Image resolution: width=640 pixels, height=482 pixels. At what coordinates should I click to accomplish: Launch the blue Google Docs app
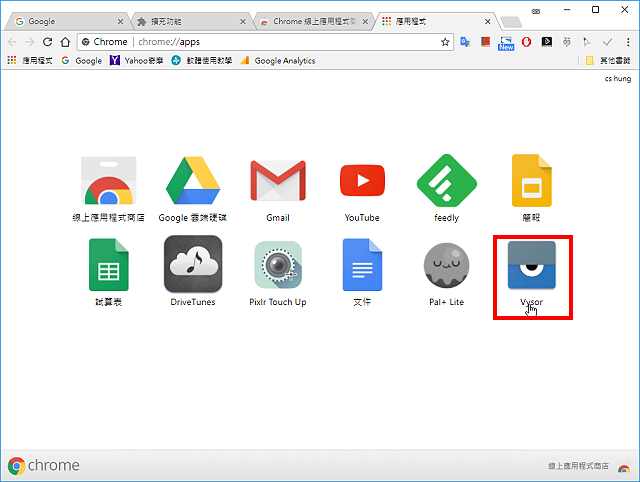tap(362, 265)
